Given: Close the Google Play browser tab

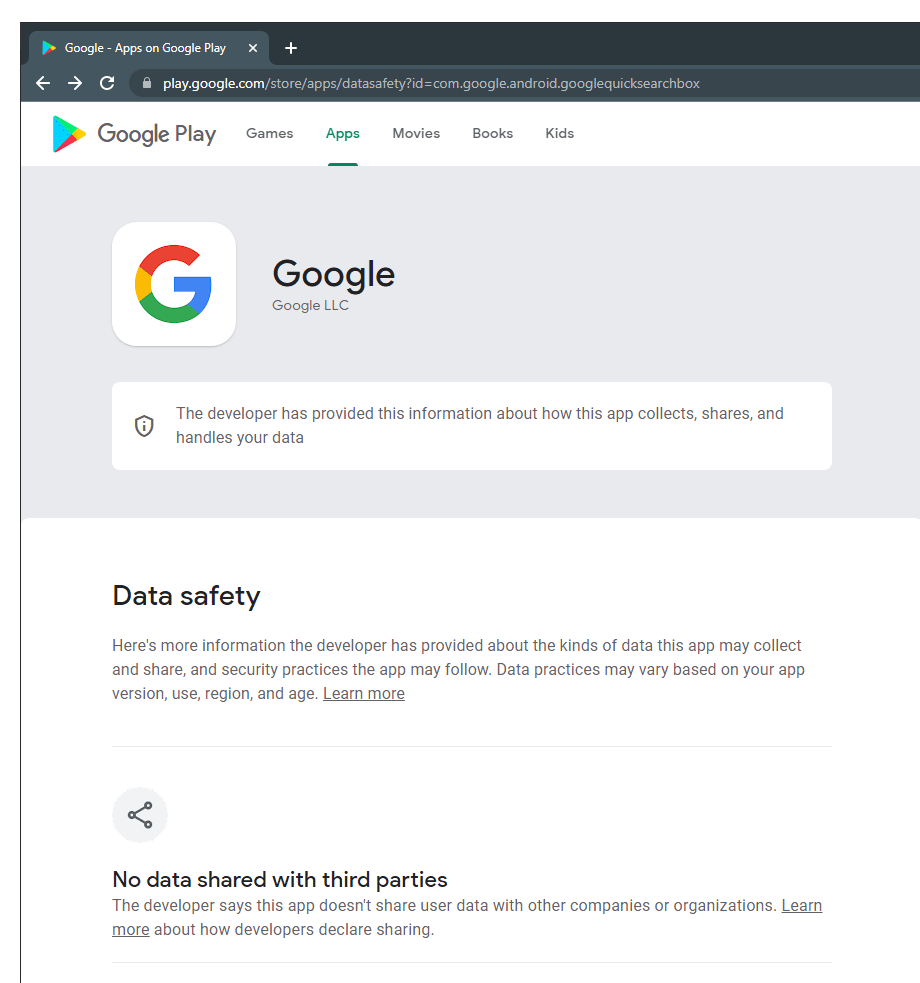Looking at the screenshot, I should pyautogui.click(x=253, y=48).
